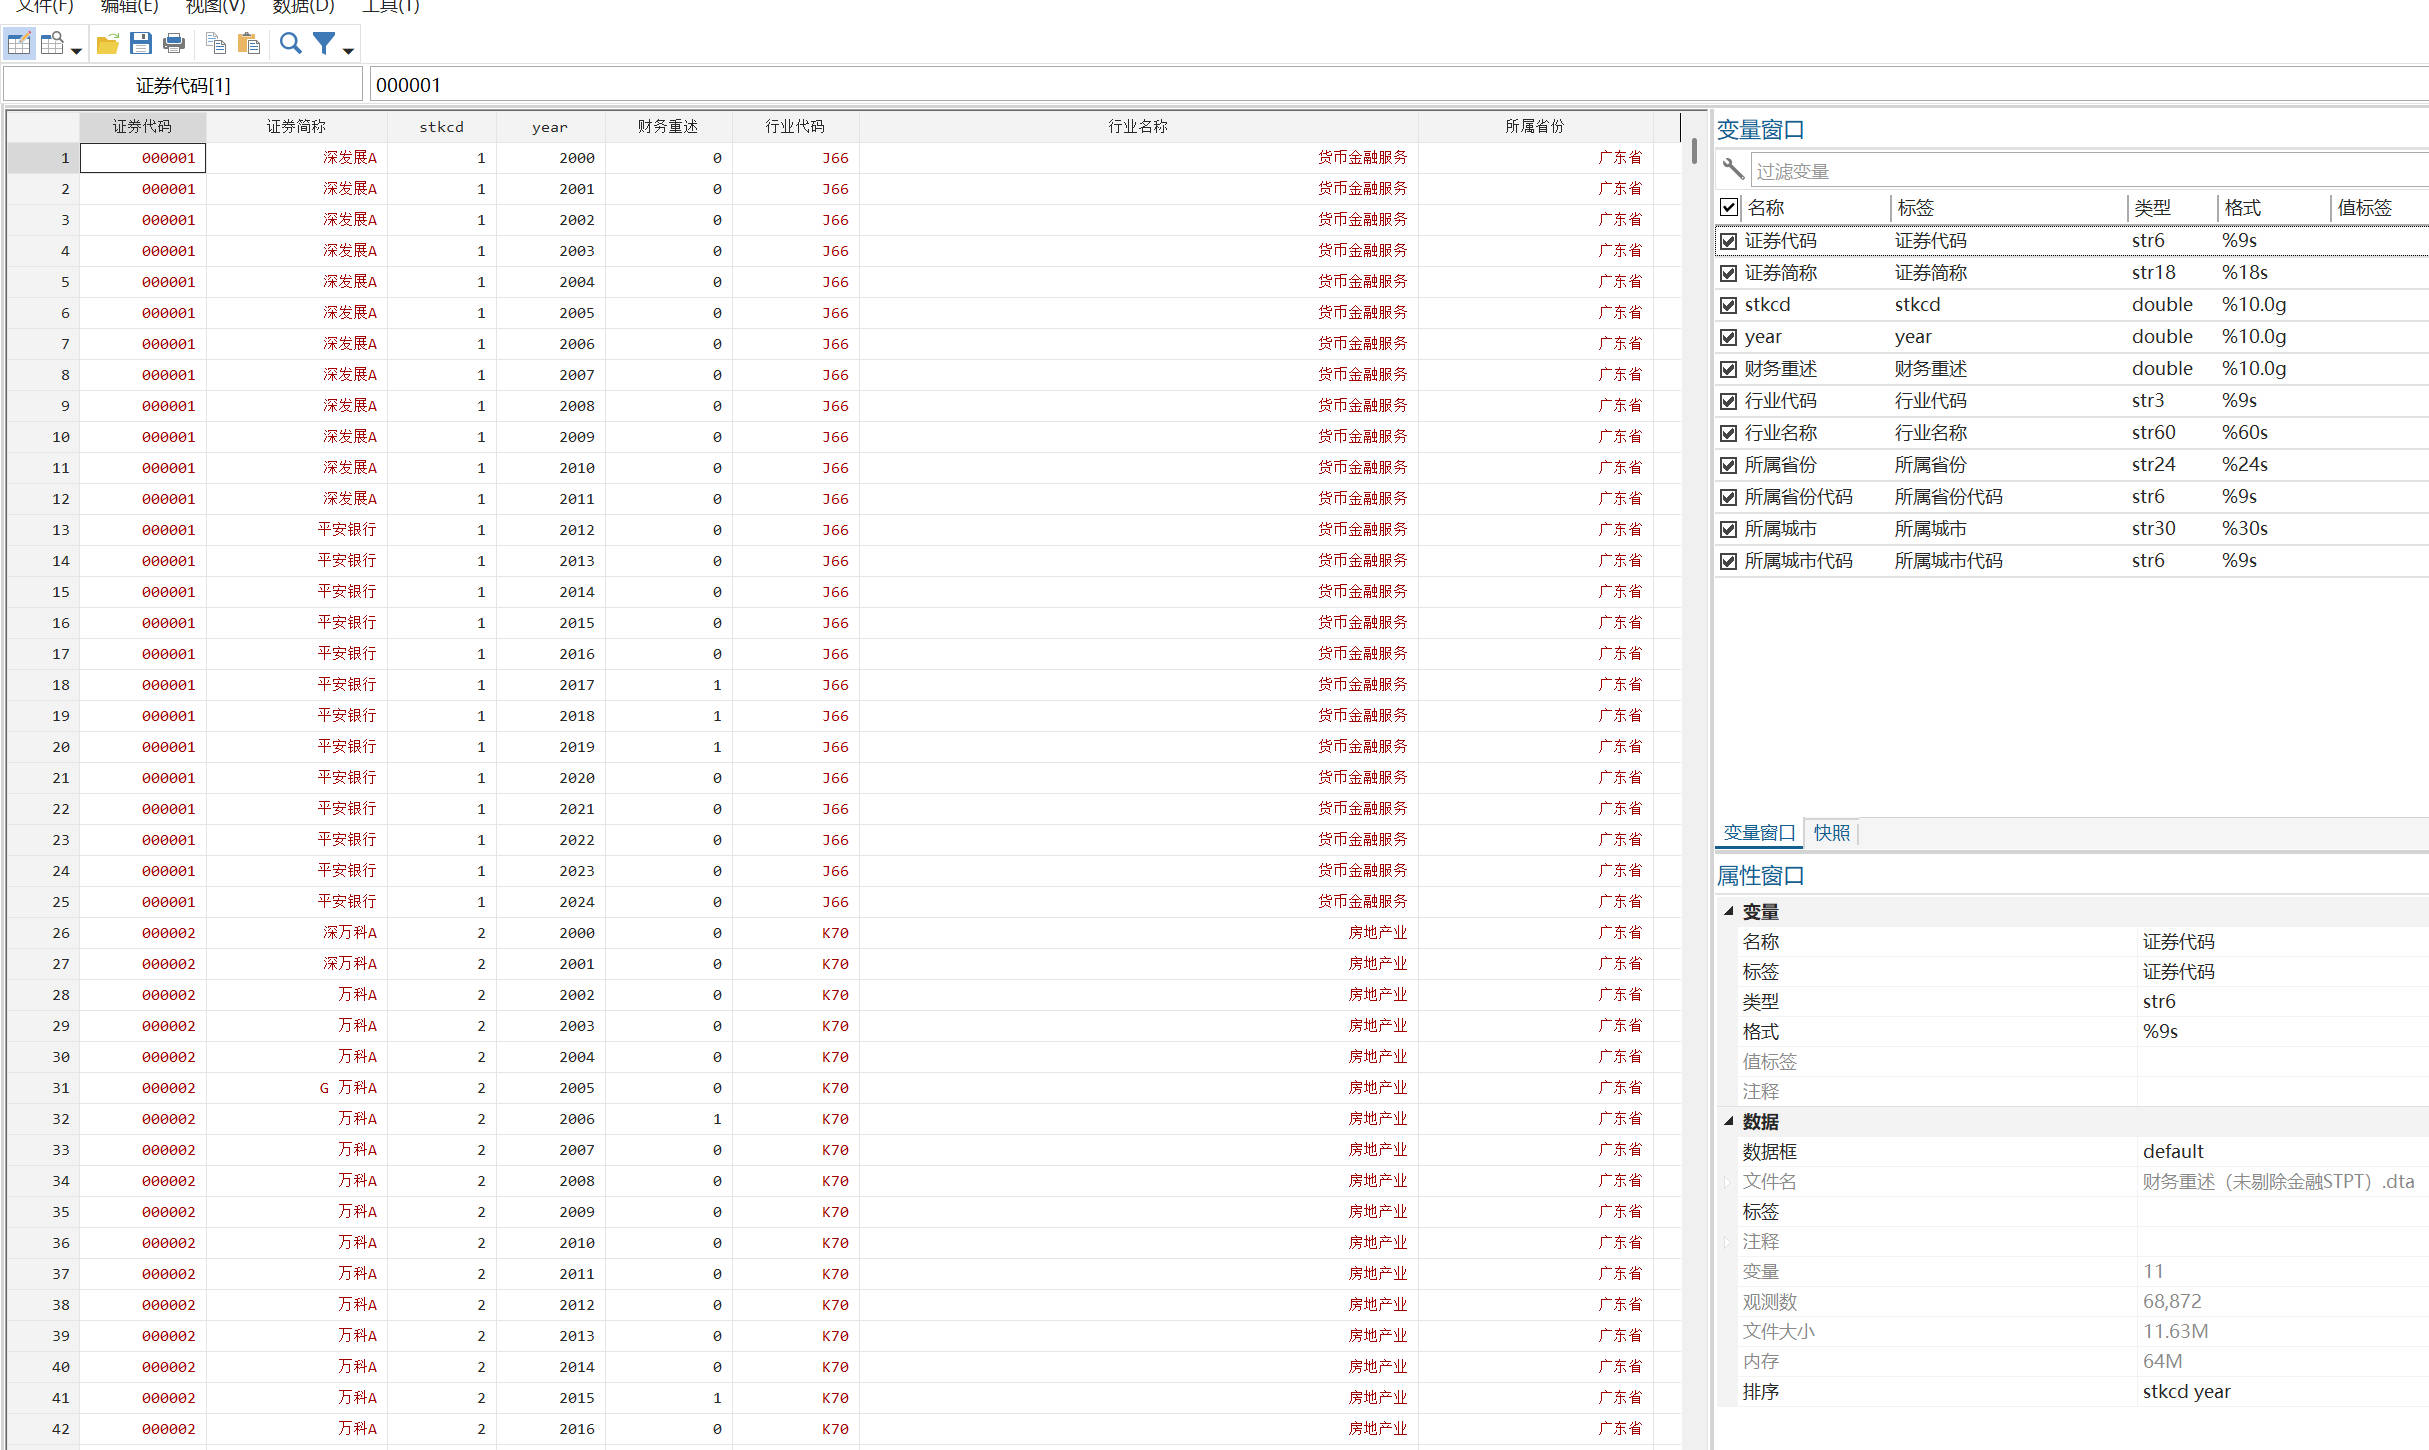Image resolution: width=2429 pixels, height=1450 pixels.
Task: Uncheck the stkcd variable checkbox
Action: click(1728, 305)
